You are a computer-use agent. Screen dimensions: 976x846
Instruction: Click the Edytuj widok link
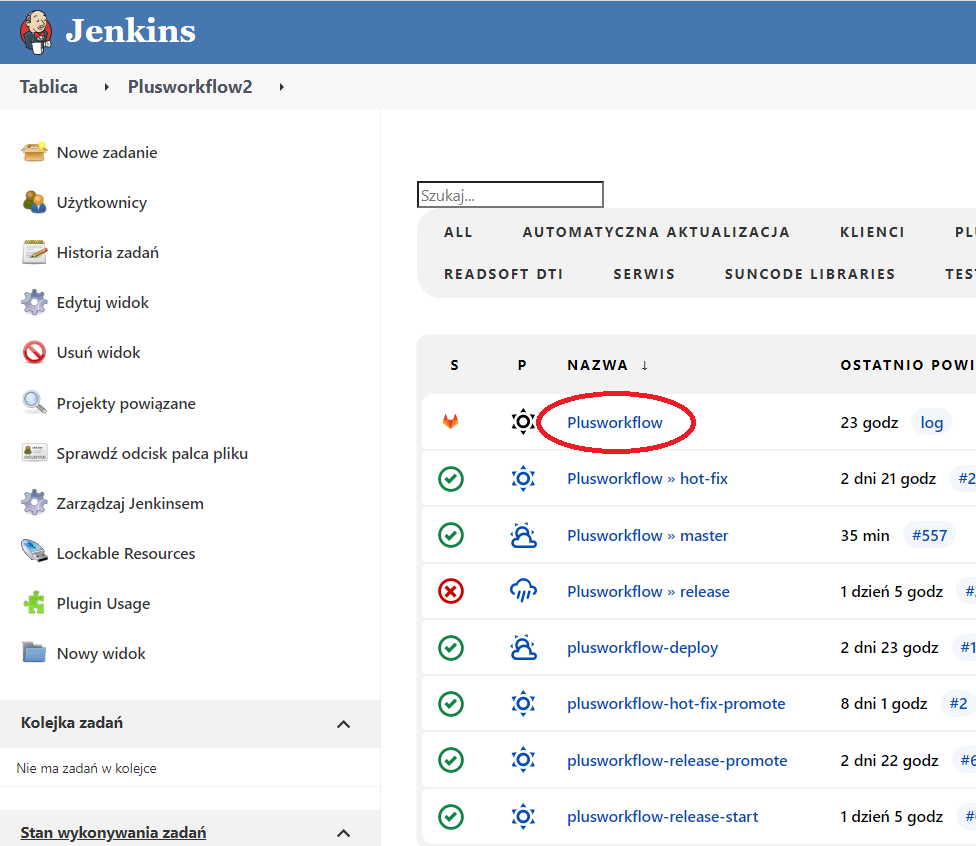point(103,303)
